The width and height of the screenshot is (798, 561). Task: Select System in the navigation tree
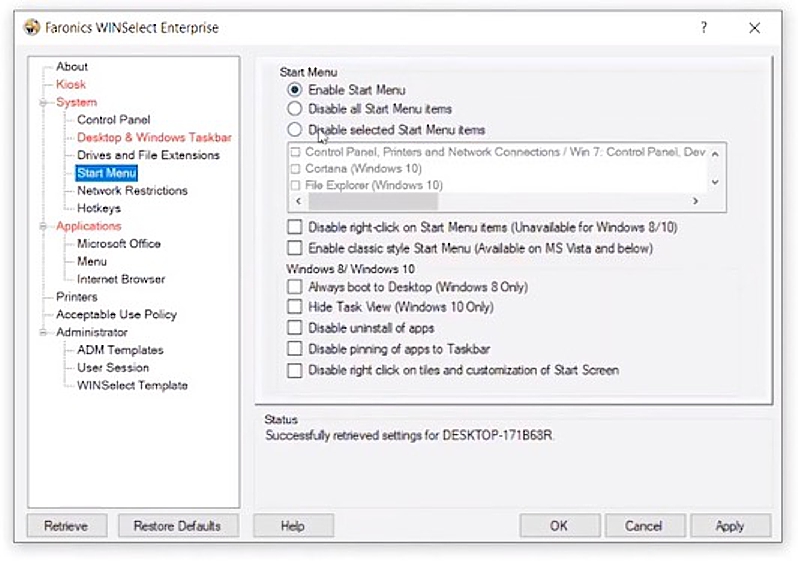[76, 102]
